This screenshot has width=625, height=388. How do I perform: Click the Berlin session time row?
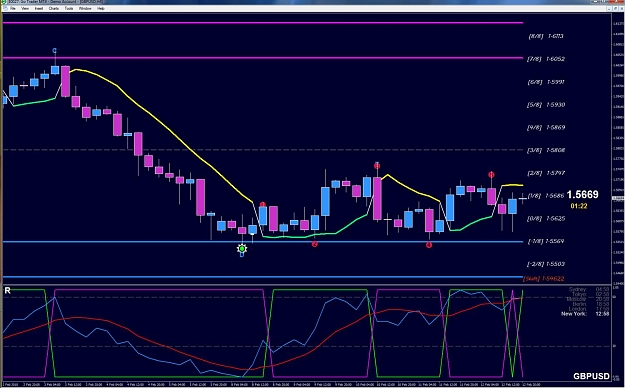(x=590, y=304)
